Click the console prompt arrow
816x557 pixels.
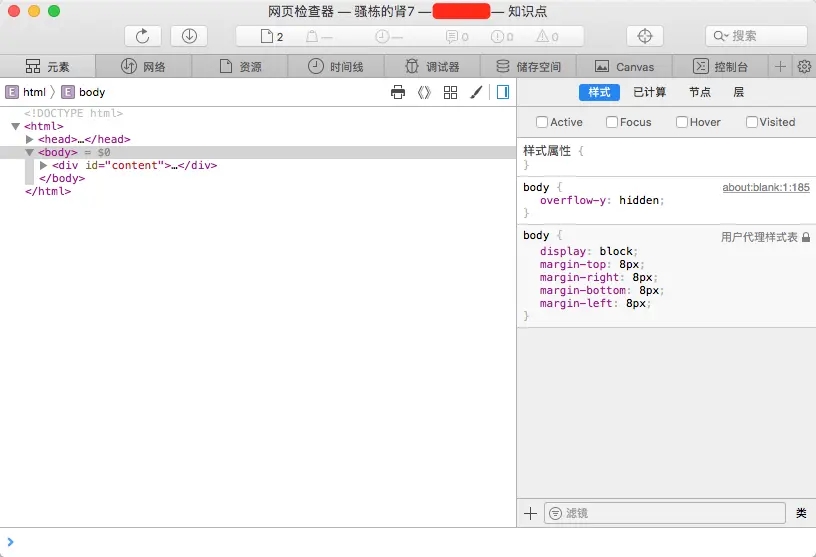[10, 542]
